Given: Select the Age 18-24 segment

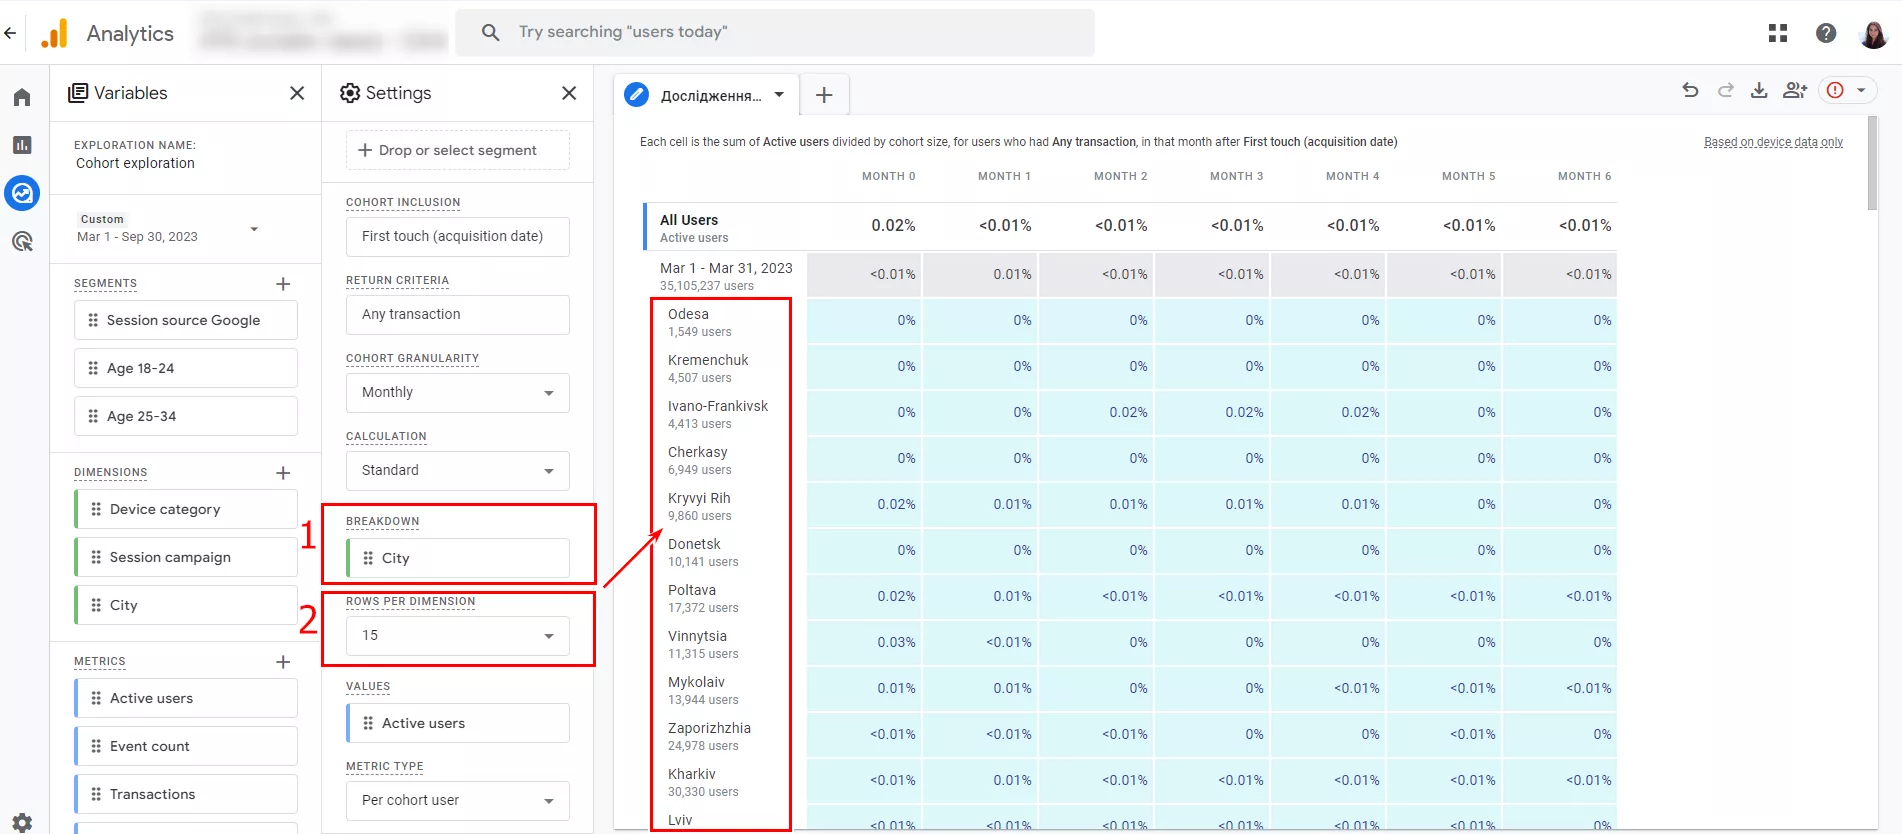Looking at the screenshot, I should coord(186,368).
